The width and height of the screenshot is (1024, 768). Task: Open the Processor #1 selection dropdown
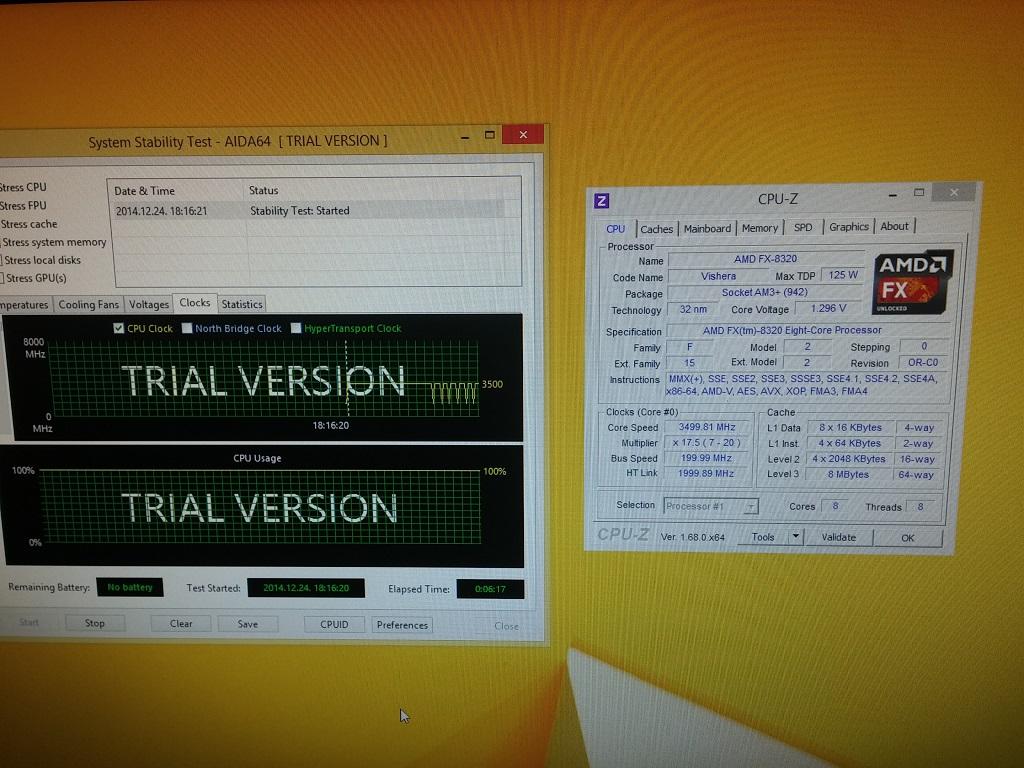click(752, 506)
